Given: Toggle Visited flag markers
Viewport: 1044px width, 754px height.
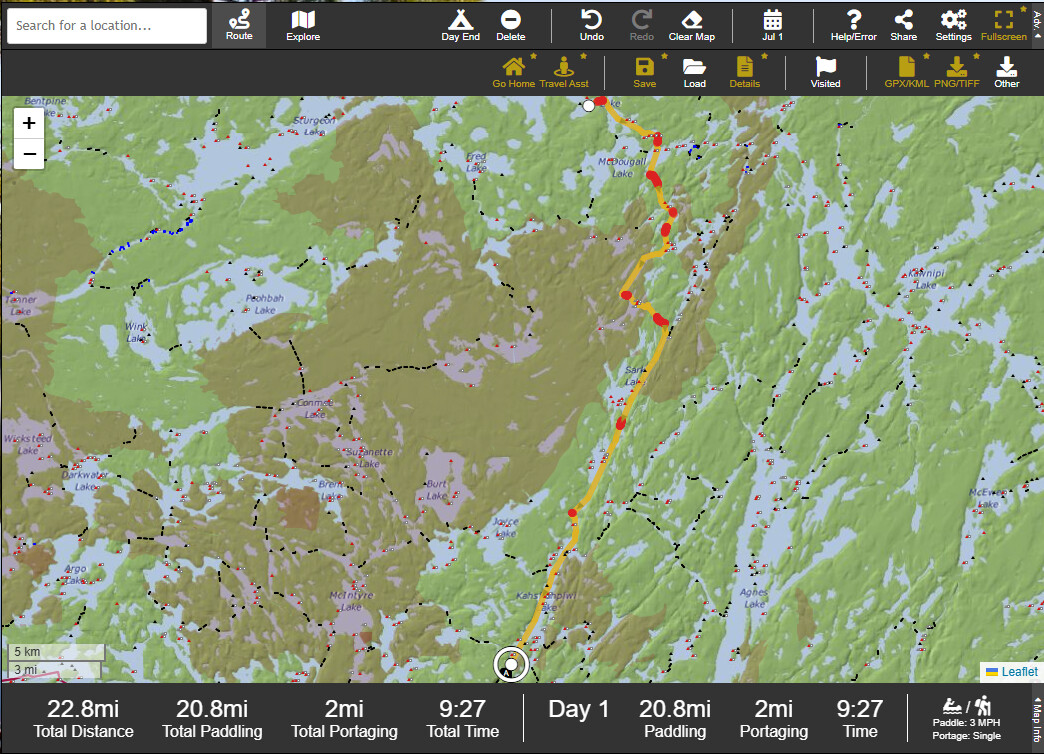Looking at the screenshot, I should point(825,72).
